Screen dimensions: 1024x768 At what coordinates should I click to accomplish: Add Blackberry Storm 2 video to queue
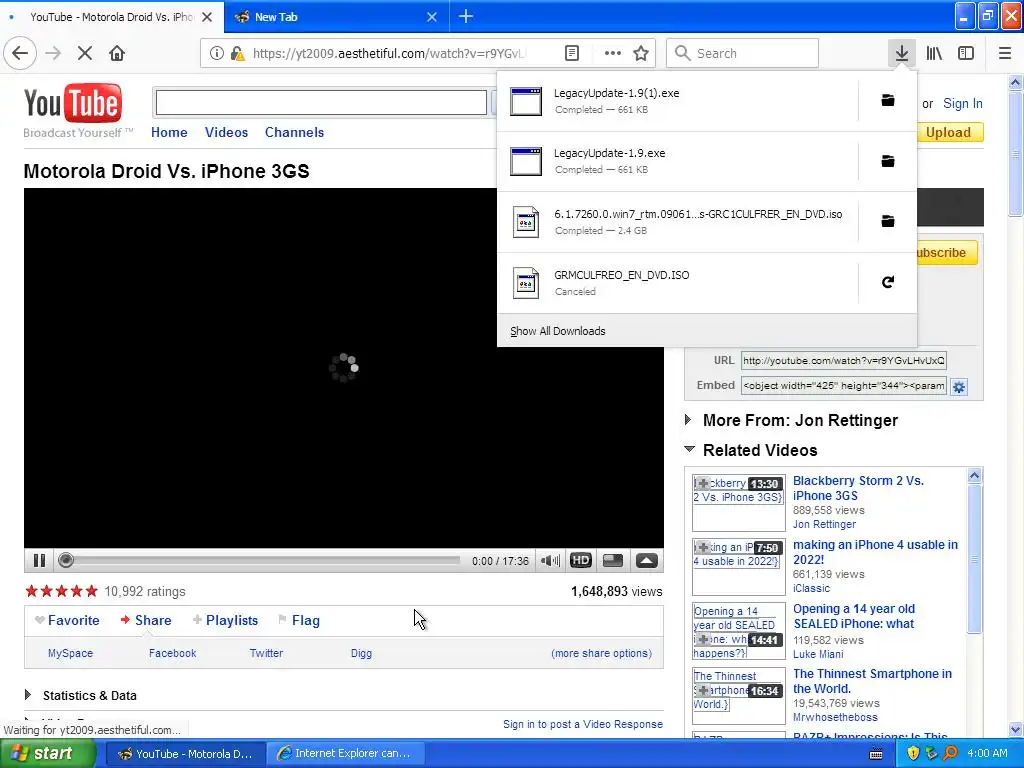(x=702, y=484)
